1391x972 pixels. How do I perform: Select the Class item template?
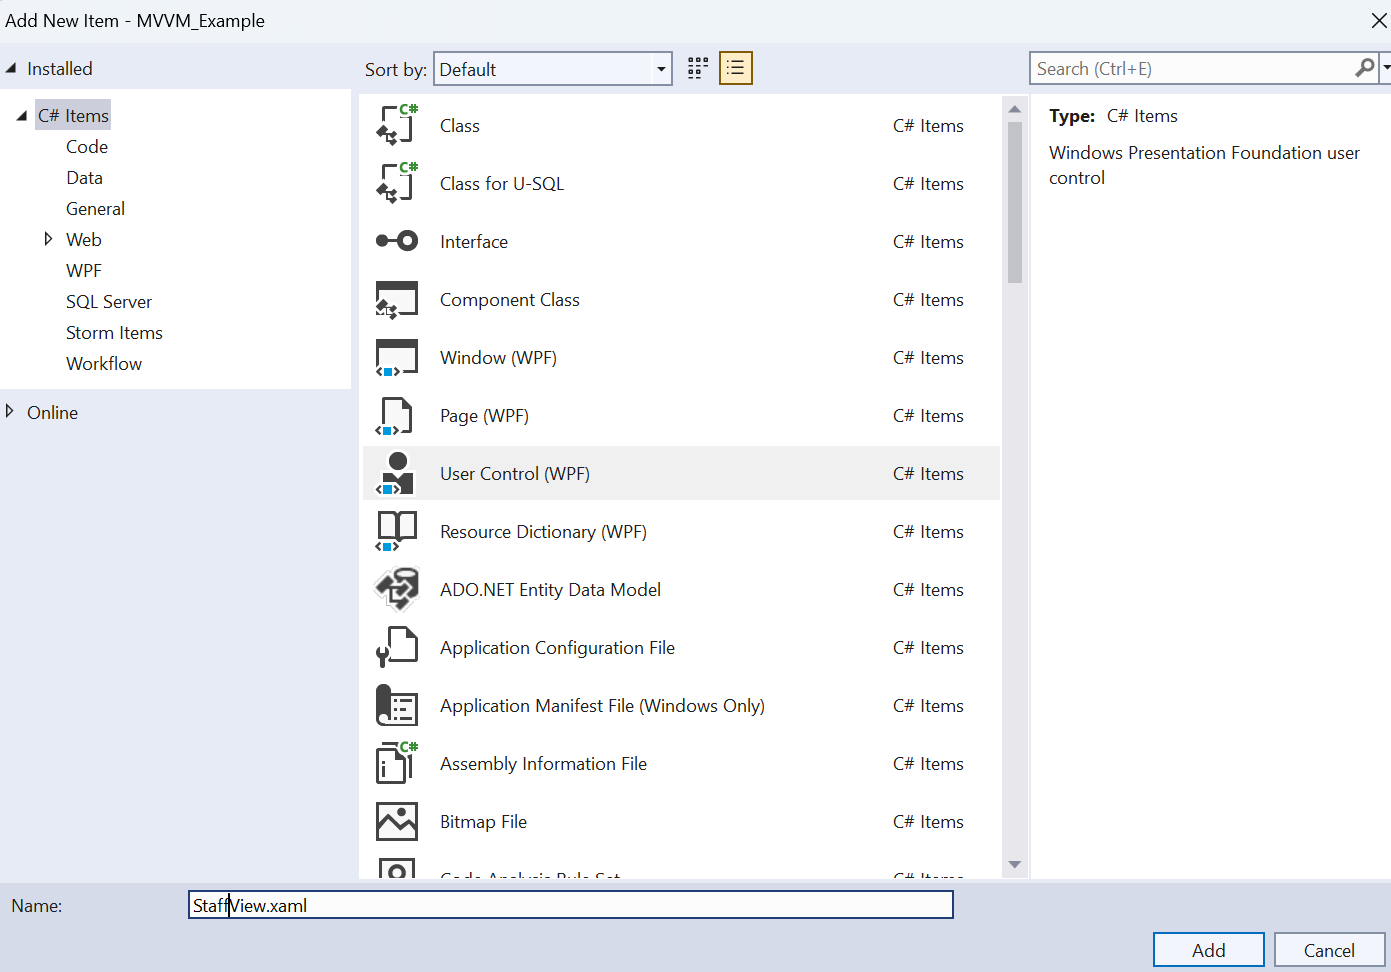point(459,125)
